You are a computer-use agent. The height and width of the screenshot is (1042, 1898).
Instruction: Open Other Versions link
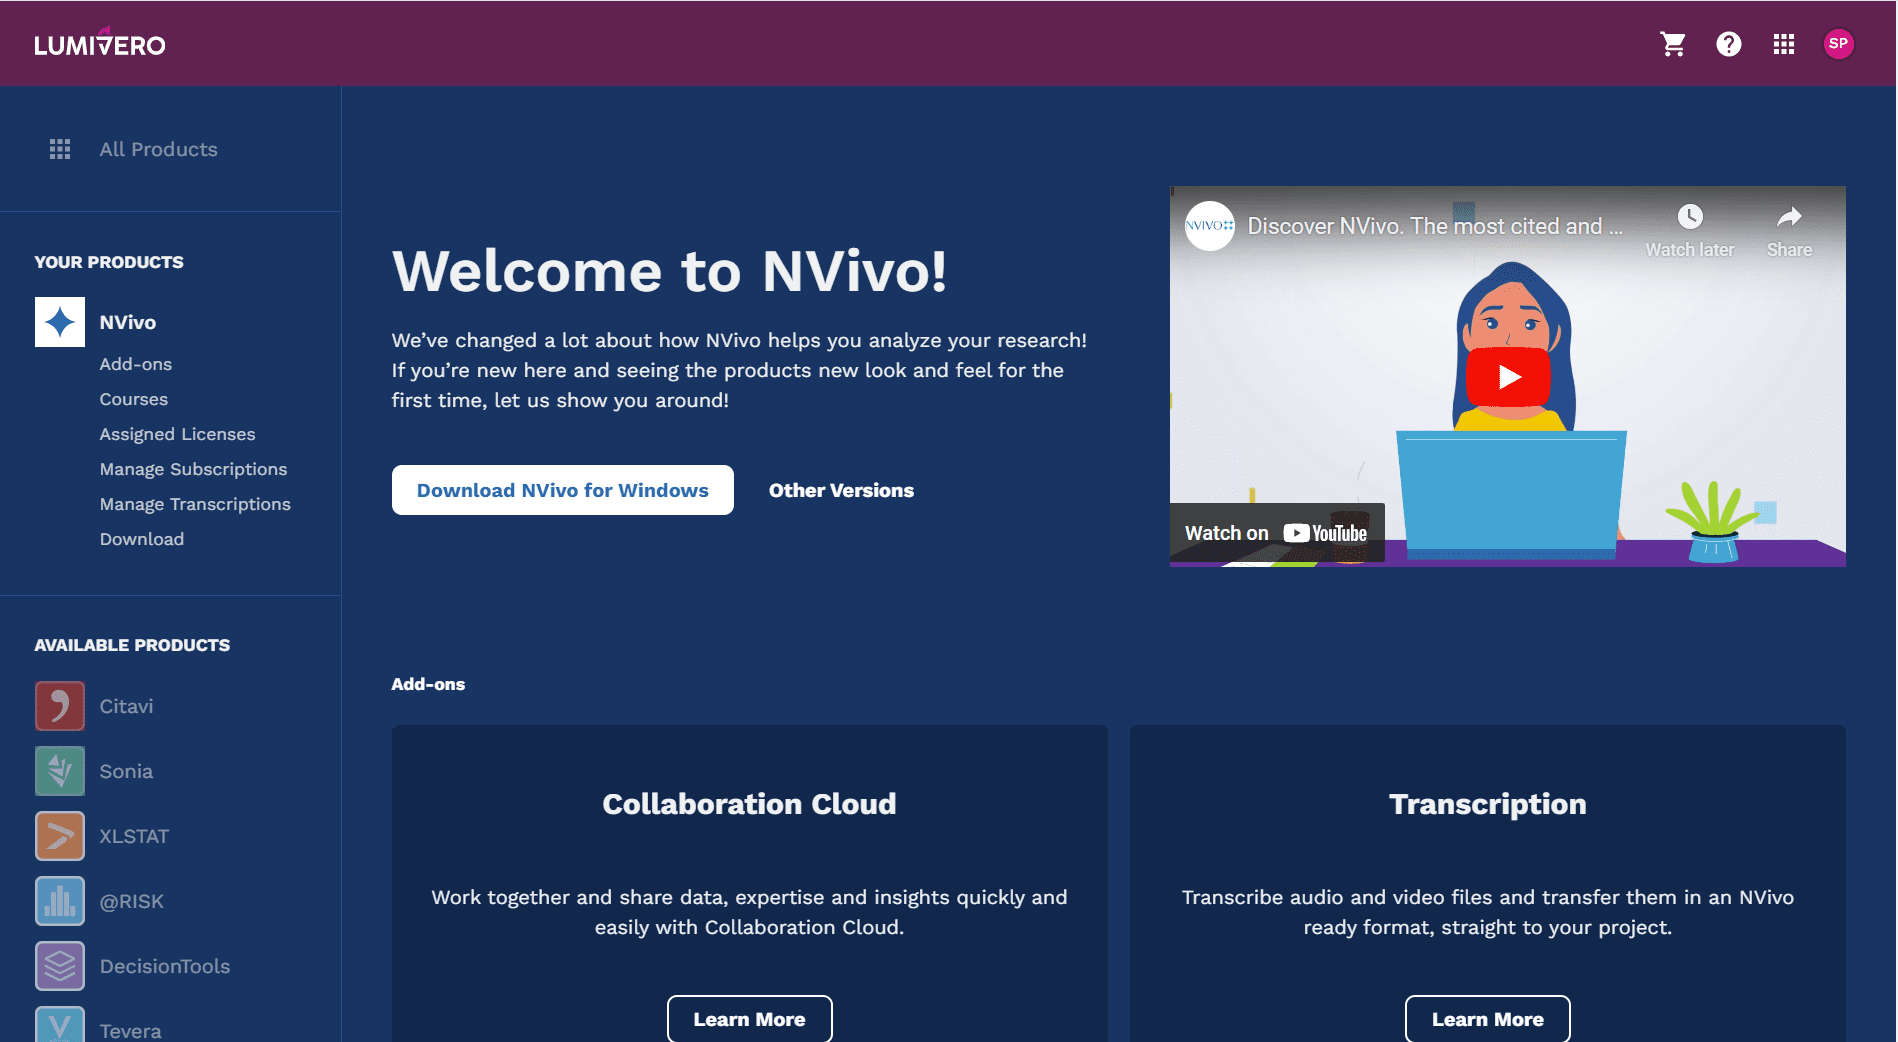tap(841, 490)
